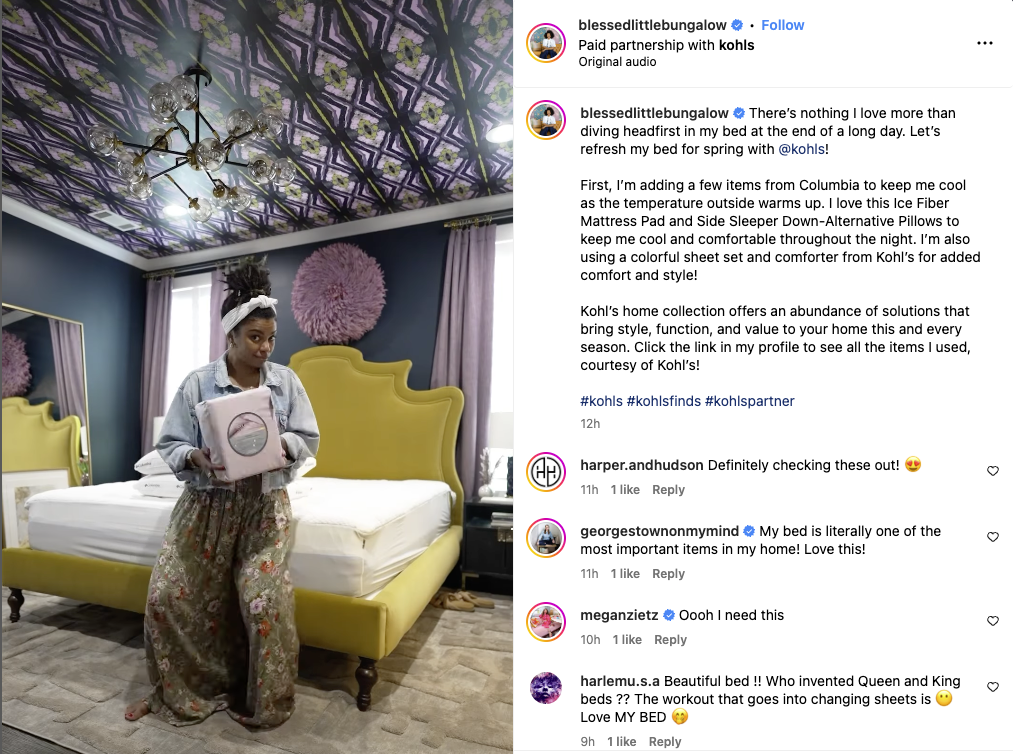Viewport: 1013px width, 754px height.
Task: Open the #kohlspartner hashtag
Action: [x=749, y=401]
